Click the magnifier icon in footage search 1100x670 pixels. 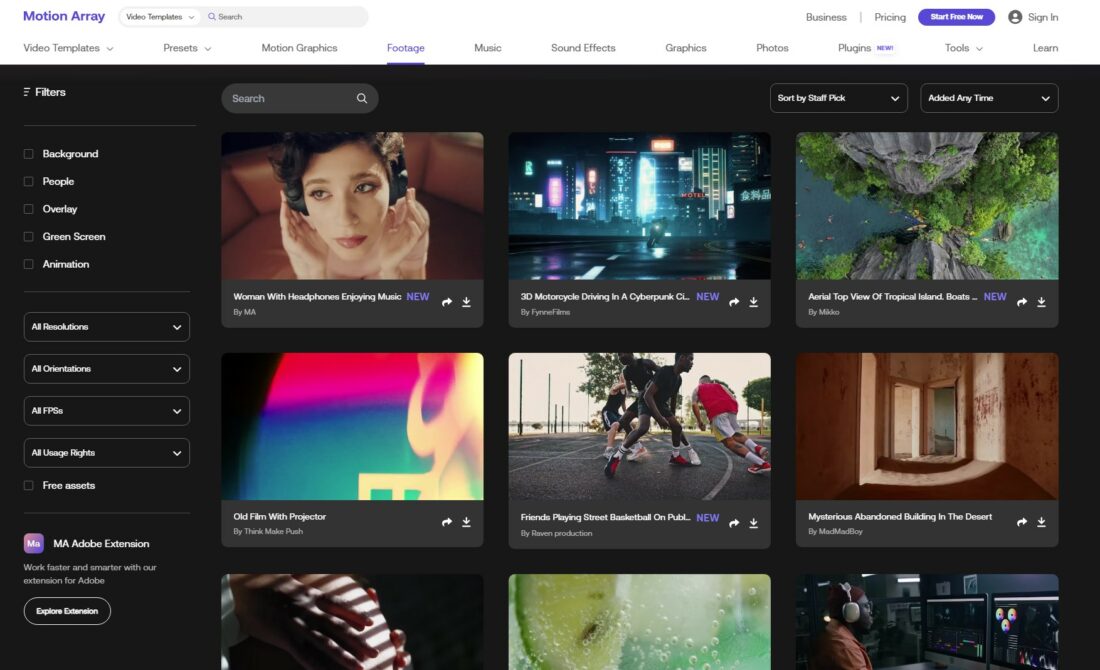coord(362,98)
